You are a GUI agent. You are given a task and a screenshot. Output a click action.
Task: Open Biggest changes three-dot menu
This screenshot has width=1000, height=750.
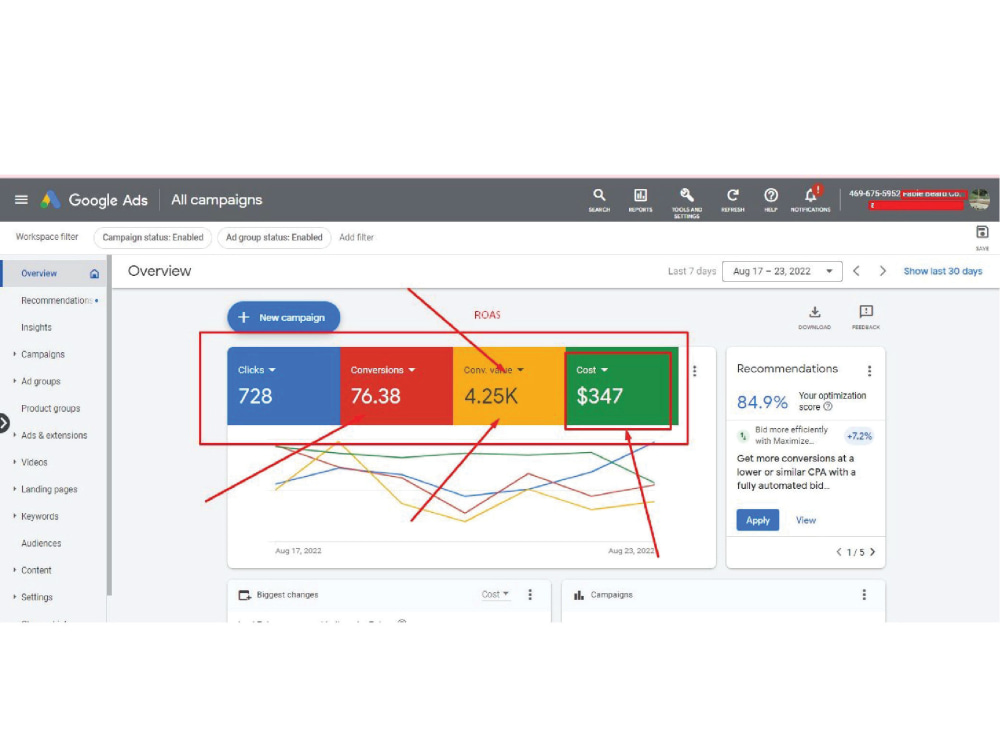530,594
